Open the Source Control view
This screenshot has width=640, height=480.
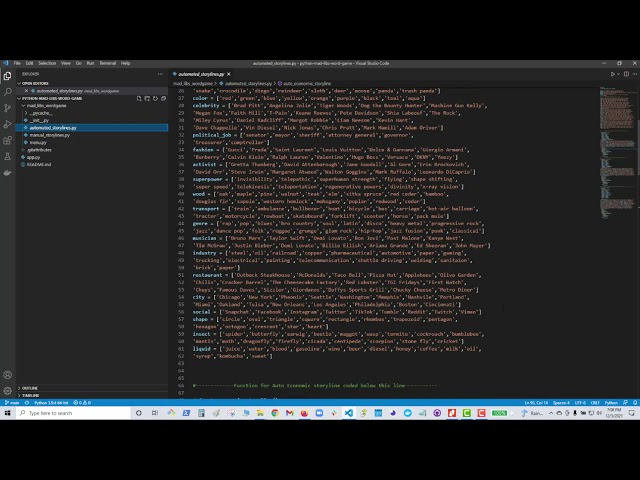coord(7,108)
